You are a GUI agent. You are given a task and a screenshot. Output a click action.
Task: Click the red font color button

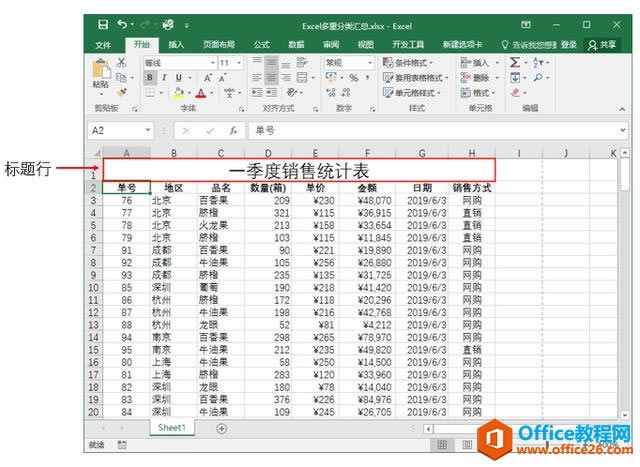tap(201, 93)
